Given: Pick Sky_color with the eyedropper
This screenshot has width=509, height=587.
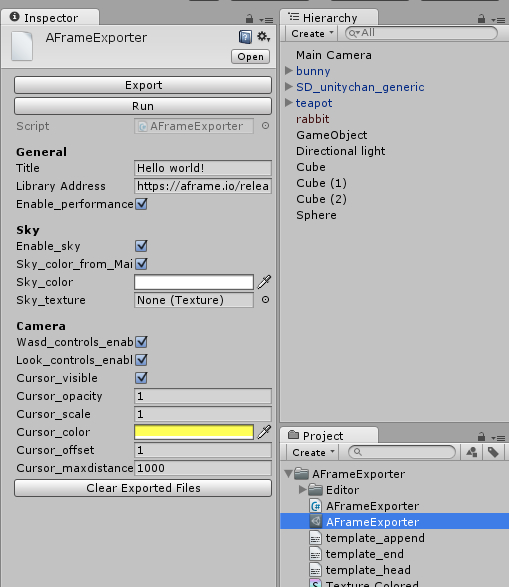Looking at the screenshot, I should click(264, 282).
